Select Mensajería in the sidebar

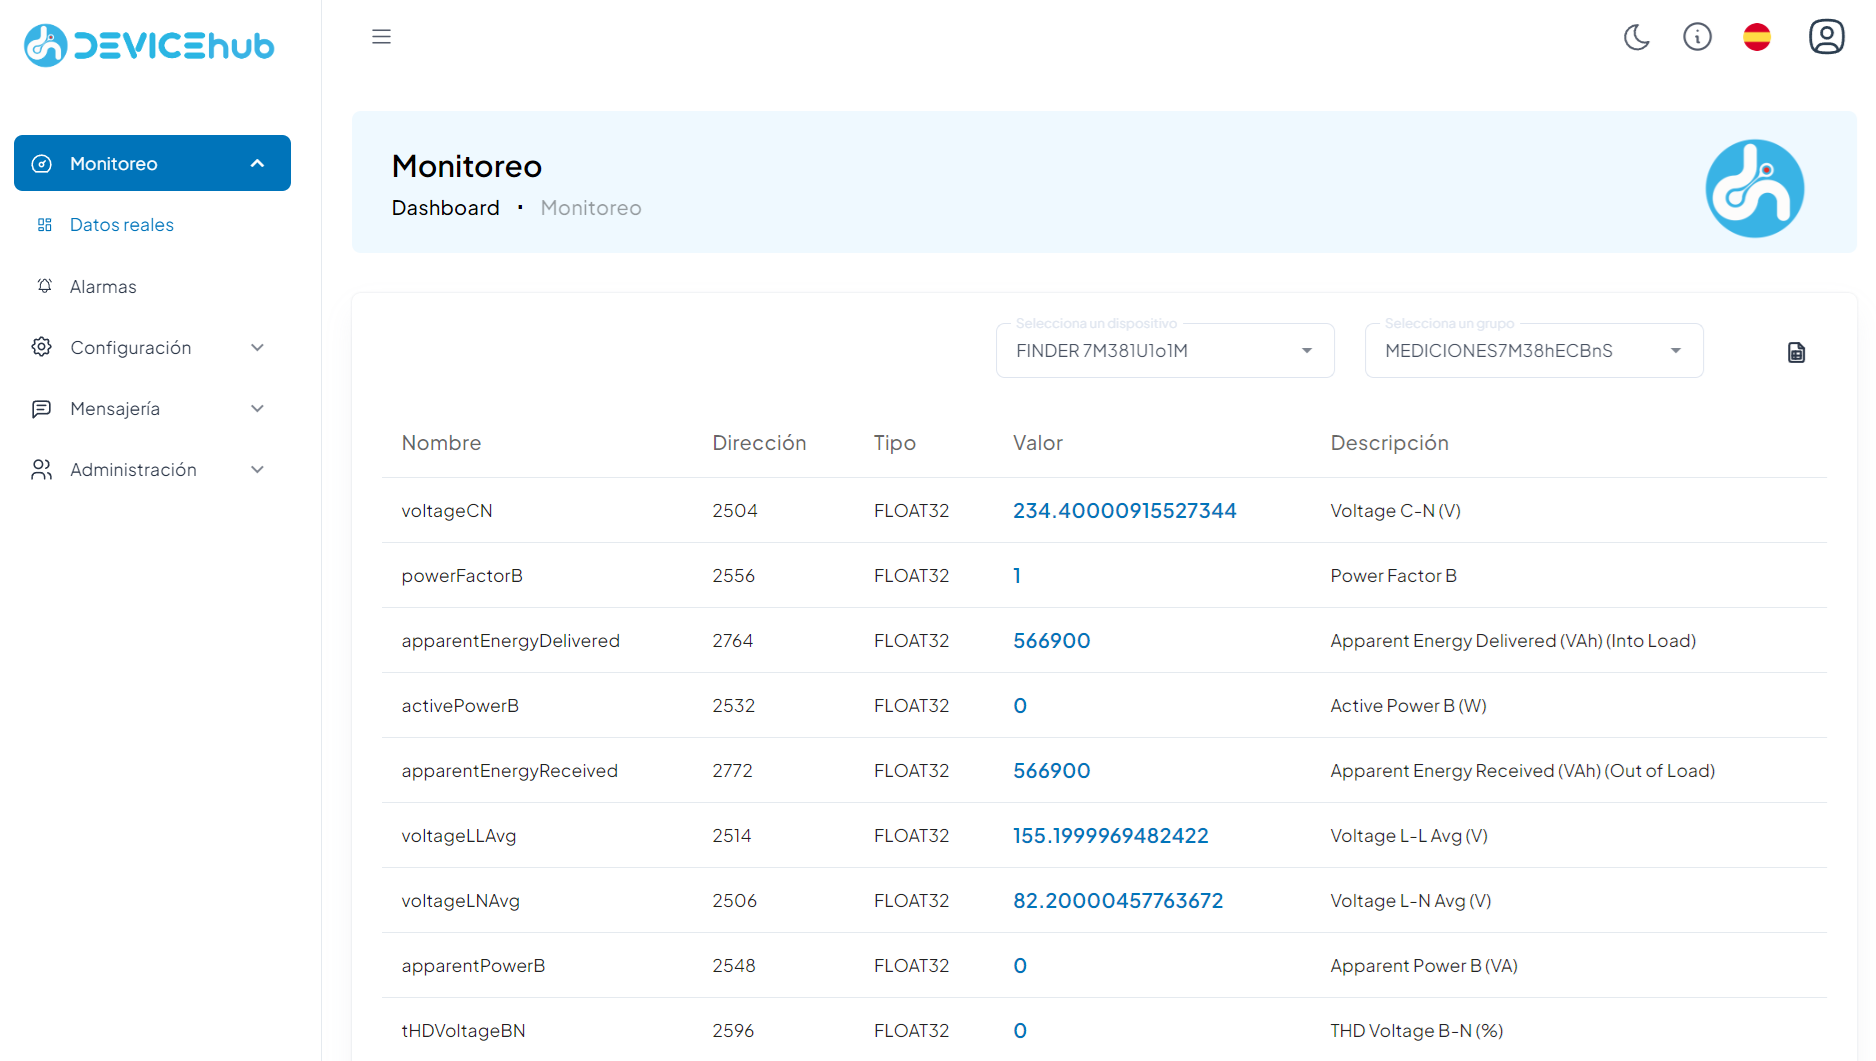[x=115, y=408]
